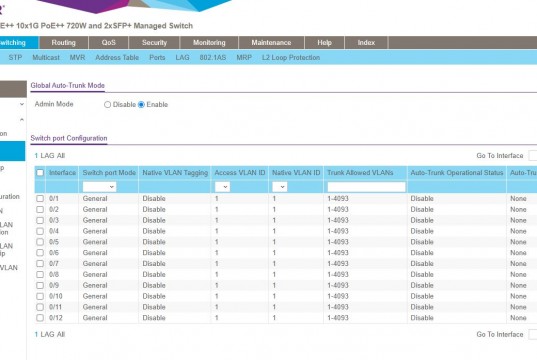Open the Native VLAN ID dropdown
Screen dimensions: 537x360
pos(279,187)
